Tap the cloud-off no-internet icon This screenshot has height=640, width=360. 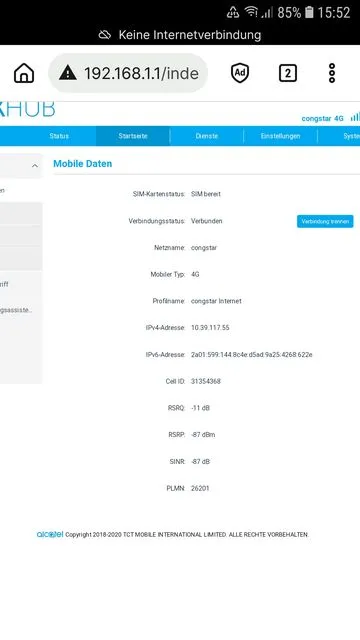(105, 35)
